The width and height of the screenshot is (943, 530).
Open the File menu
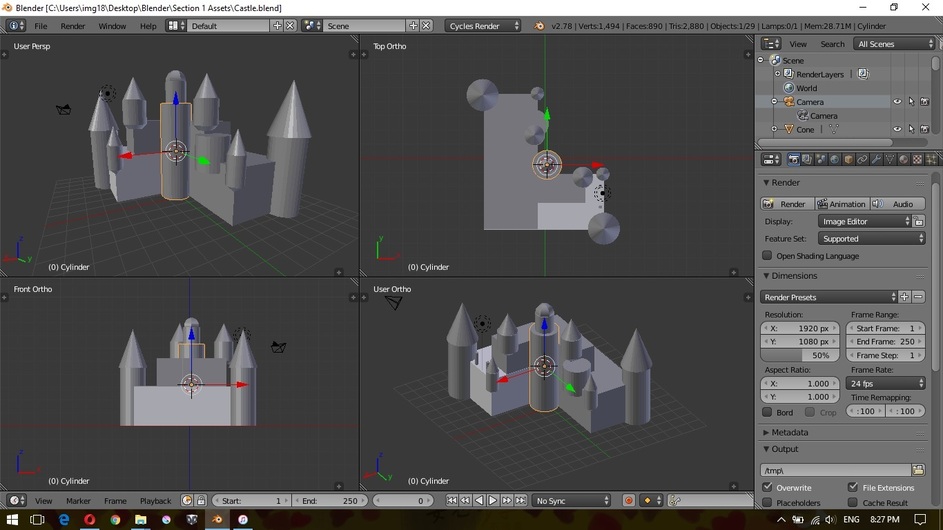pyautogui.click(x=41, y=26)
